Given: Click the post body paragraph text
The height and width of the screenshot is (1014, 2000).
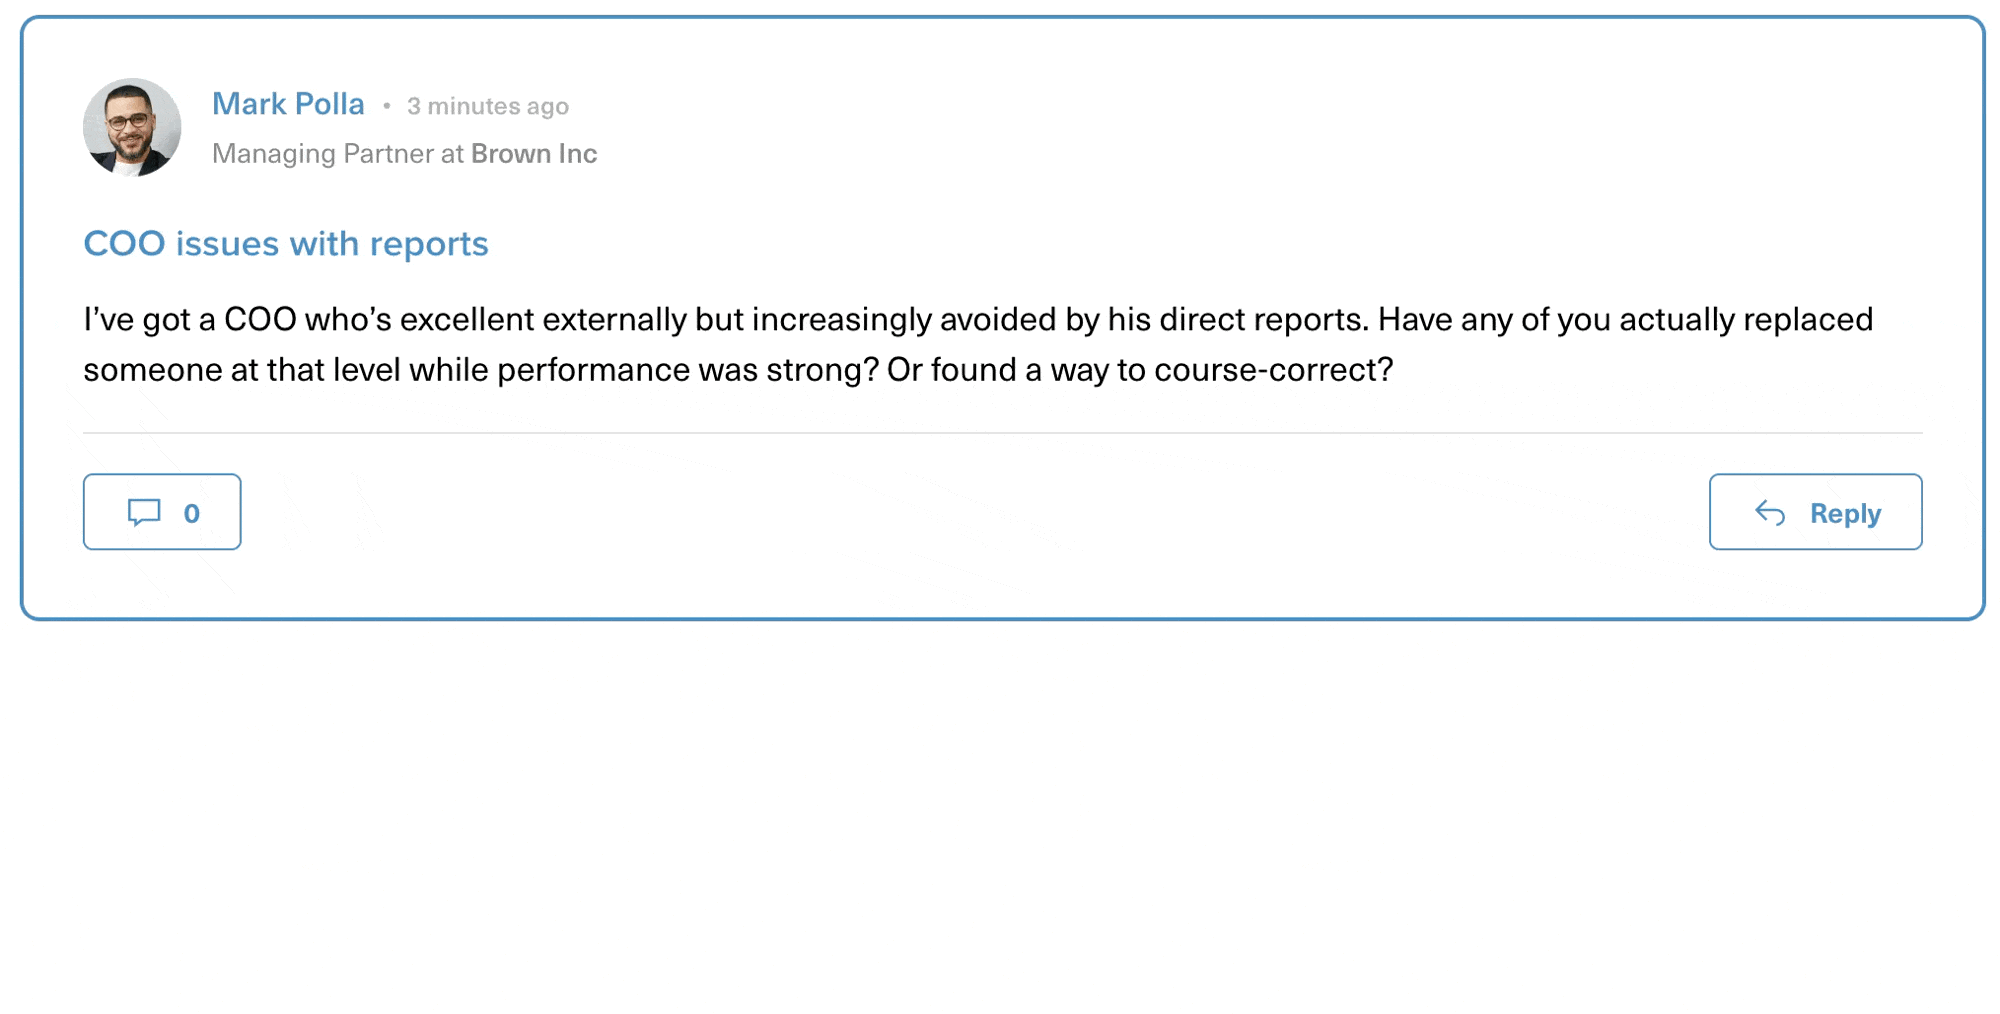Looking at the screenshot, I should pyautogui.click(x=978, y=345).
